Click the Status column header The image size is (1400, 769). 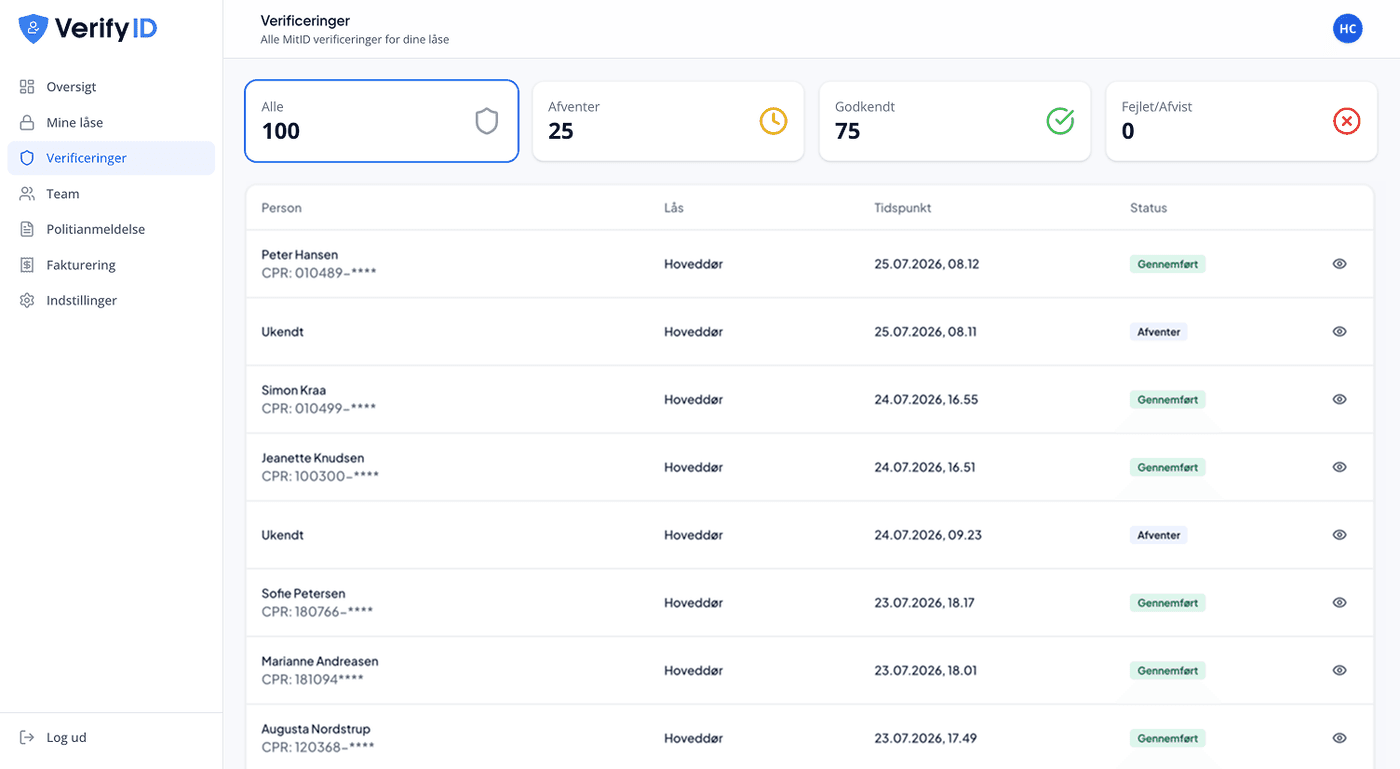tap(1148, 208)
